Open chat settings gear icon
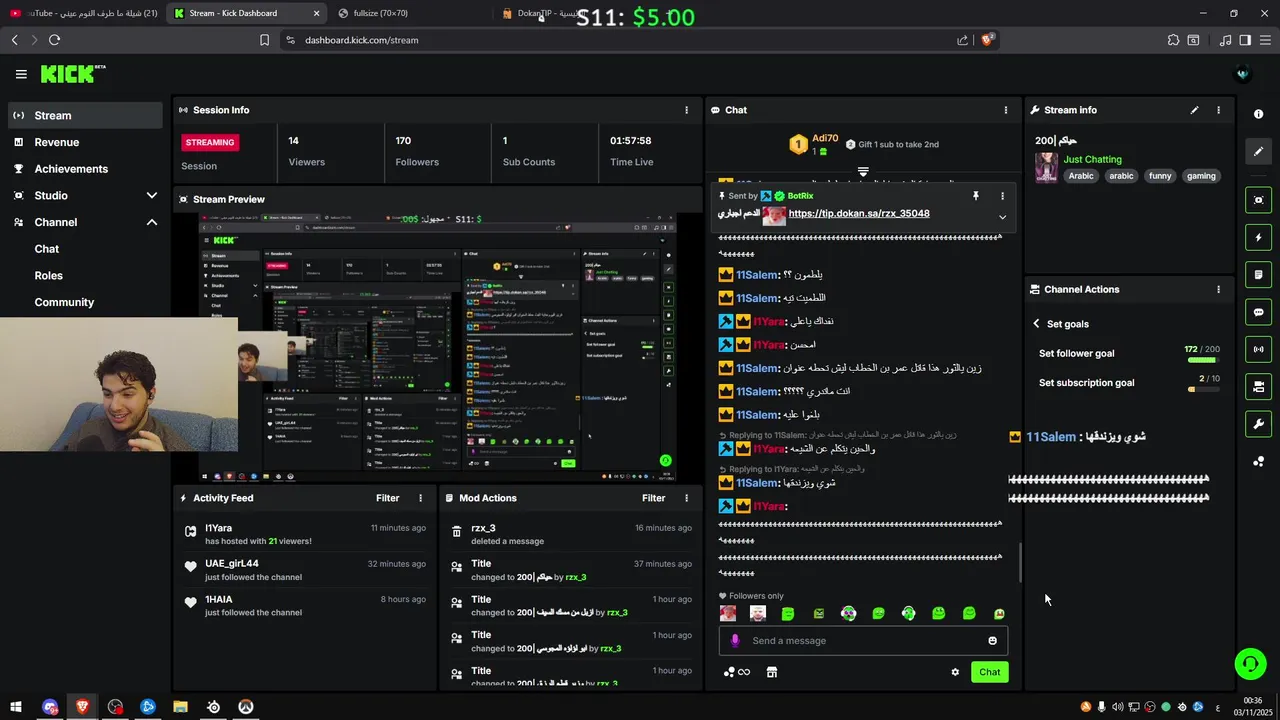 pos(955,672)
